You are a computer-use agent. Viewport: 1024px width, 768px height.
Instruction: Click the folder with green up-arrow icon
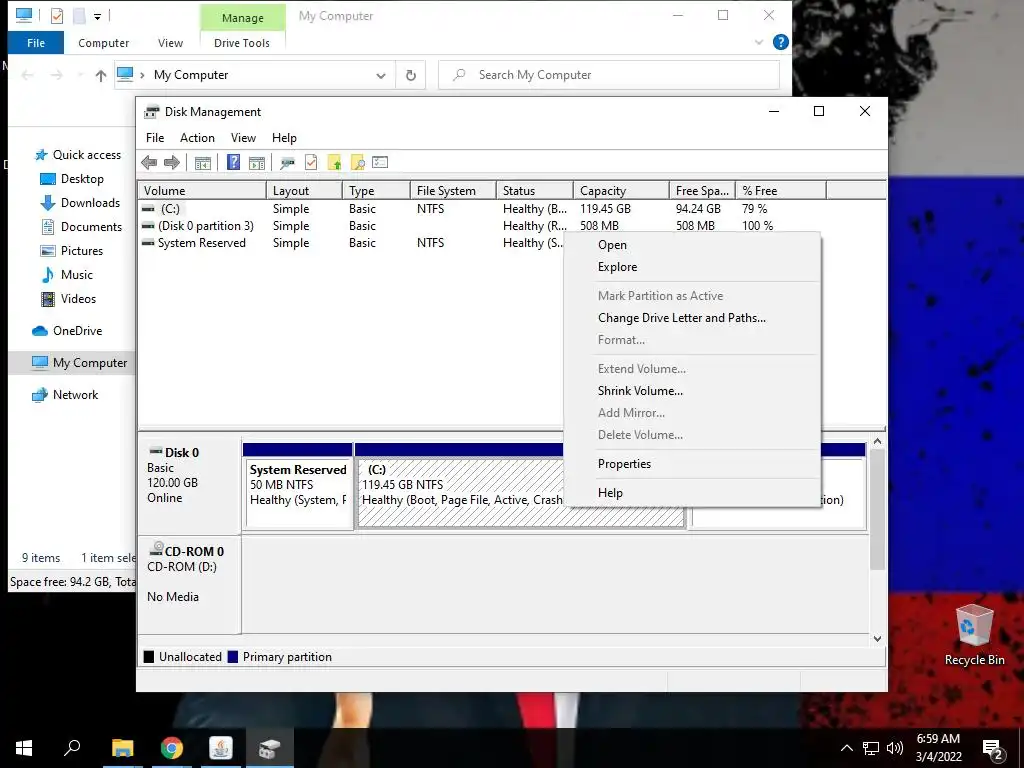334,163
